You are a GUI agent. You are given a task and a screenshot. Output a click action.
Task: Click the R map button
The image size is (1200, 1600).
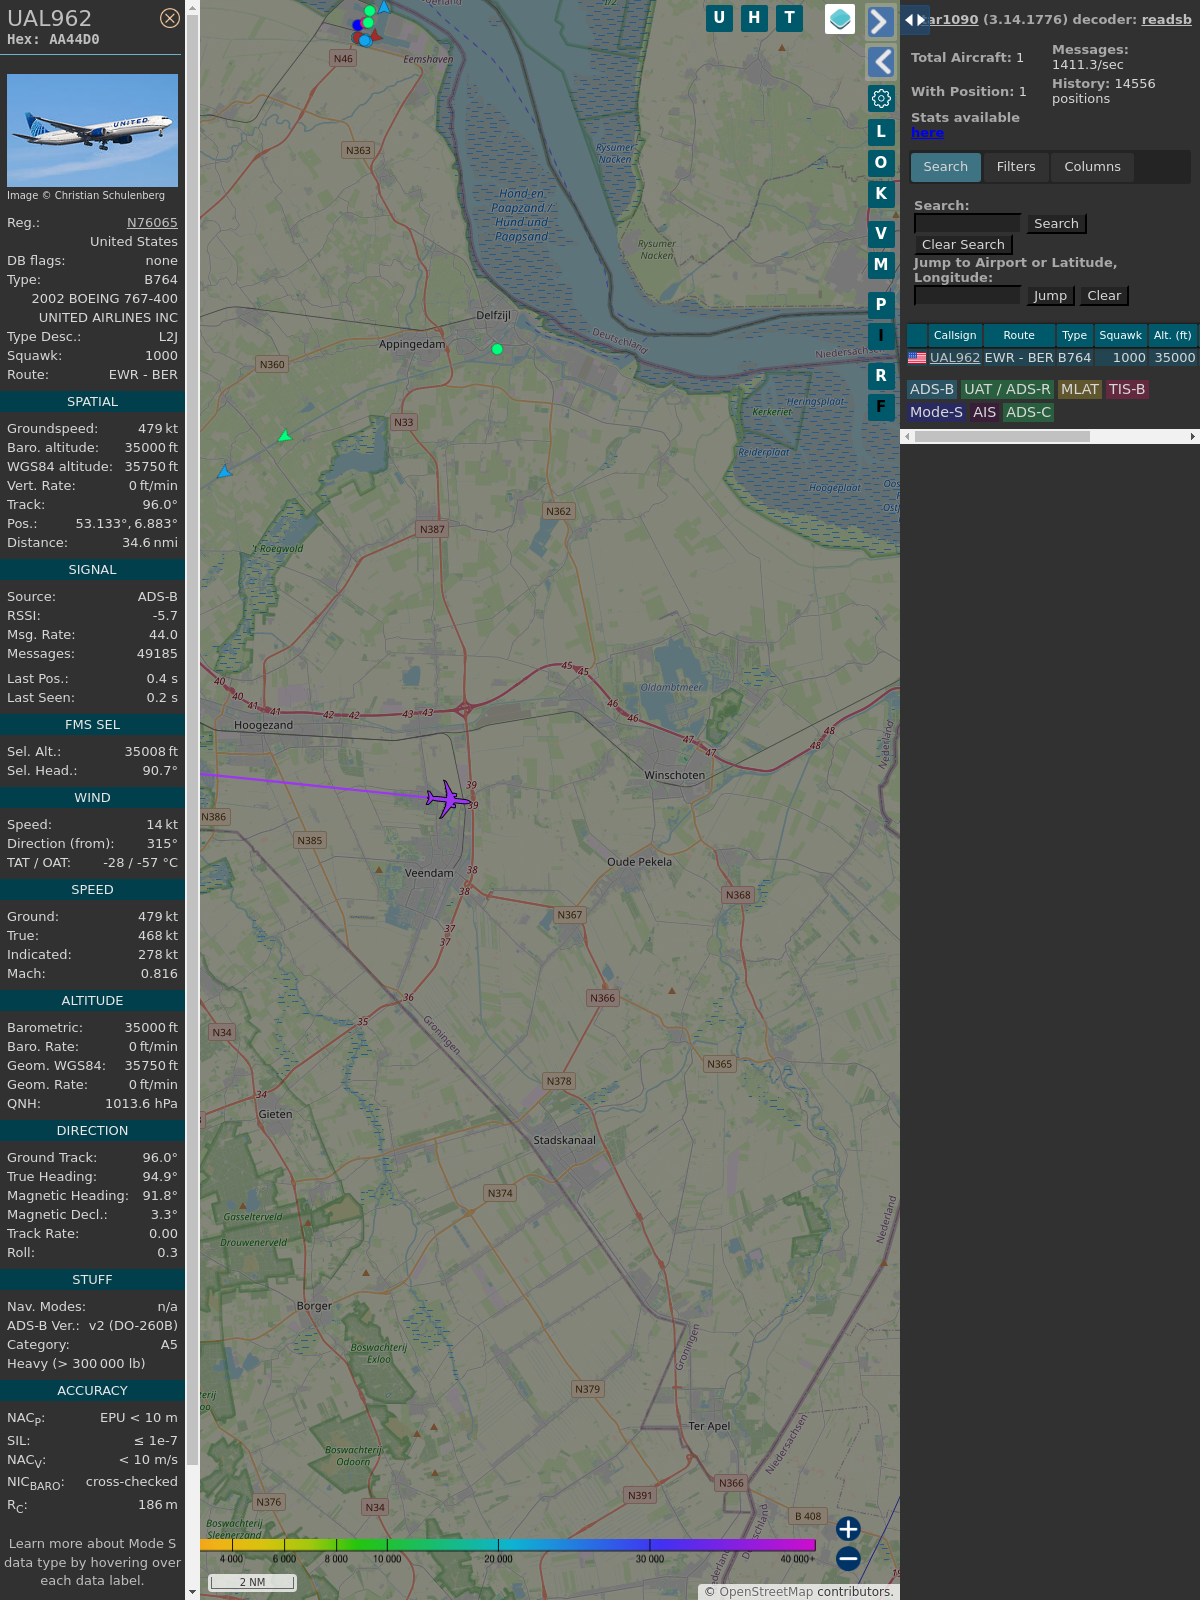pyautogui.click(x=881, y=375)
